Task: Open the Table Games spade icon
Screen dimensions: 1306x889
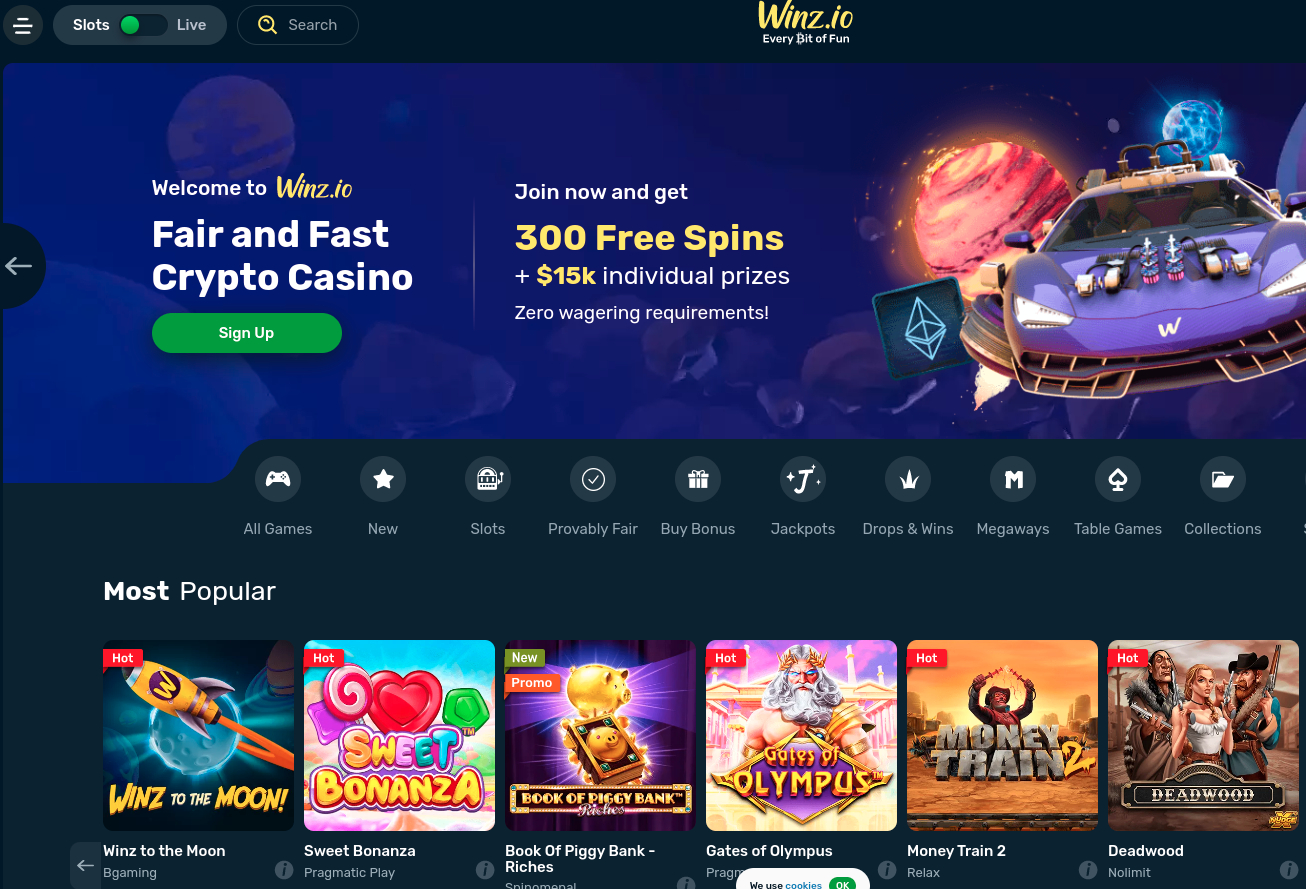Action: pos(1118,480)
